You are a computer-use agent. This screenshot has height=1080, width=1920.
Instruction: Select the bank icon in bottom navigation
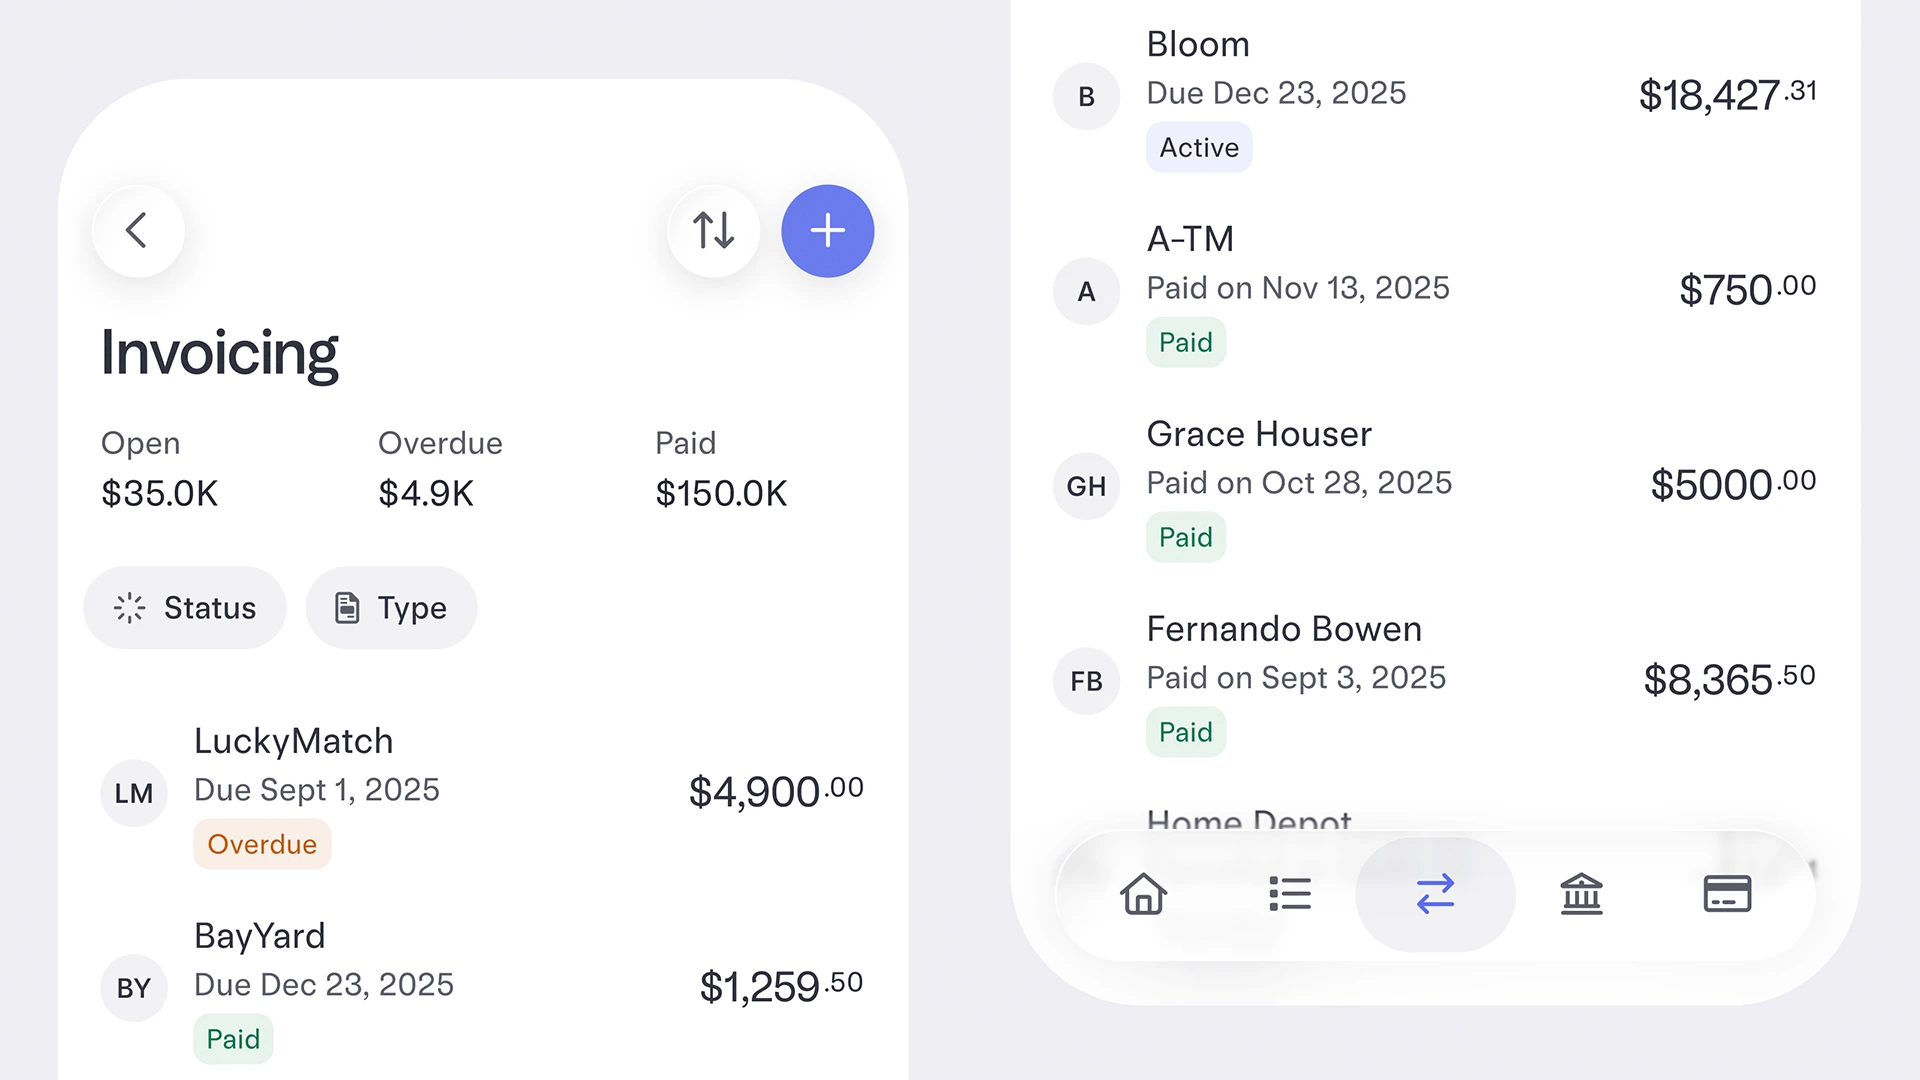pyautogui.click(x=1580, y=894)
